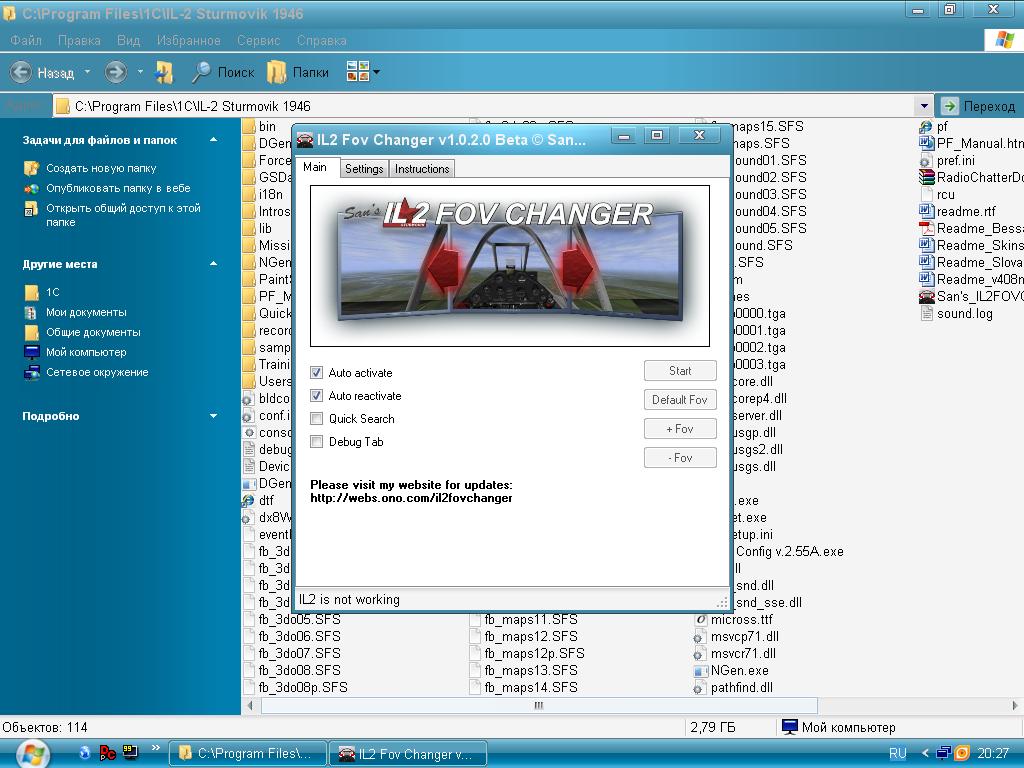Screen dimensions: 1024x768
Task: Click the Default Fov button
Action: pos(680,400)
